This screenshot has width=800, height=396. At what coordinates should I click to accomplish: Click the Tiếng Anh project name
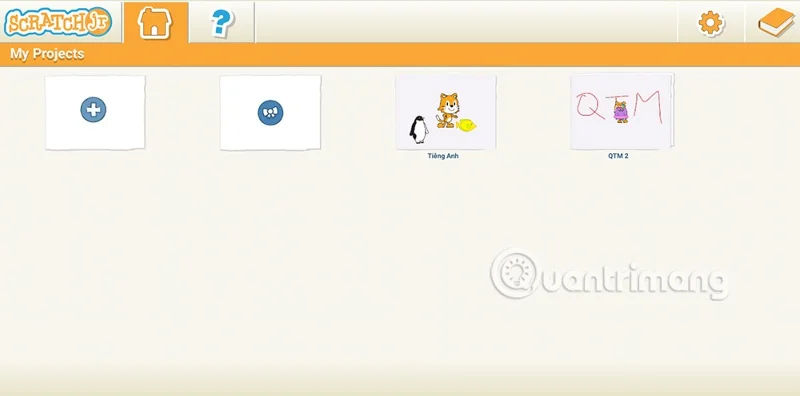[443, 156]
